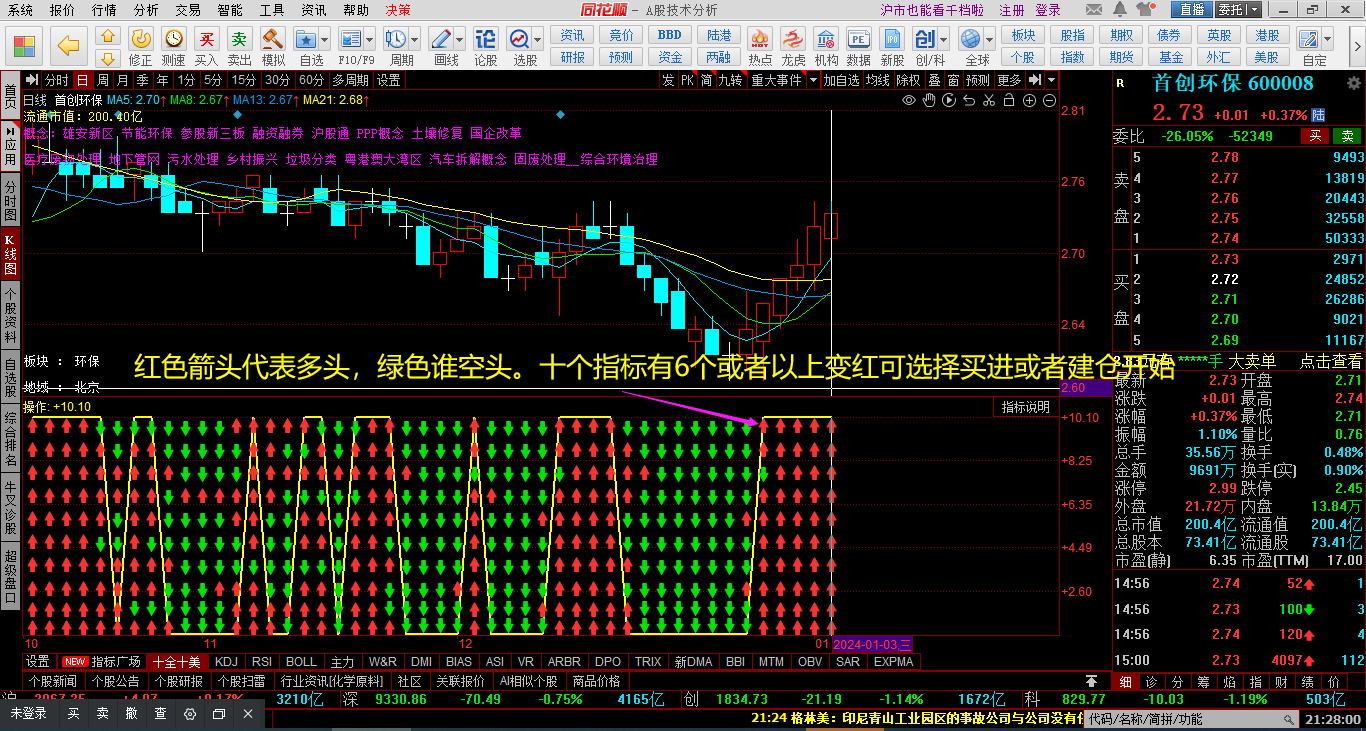Expand the 创/科 dropdown arrow
Screen dimensions: 1366x731
[943, 39]
